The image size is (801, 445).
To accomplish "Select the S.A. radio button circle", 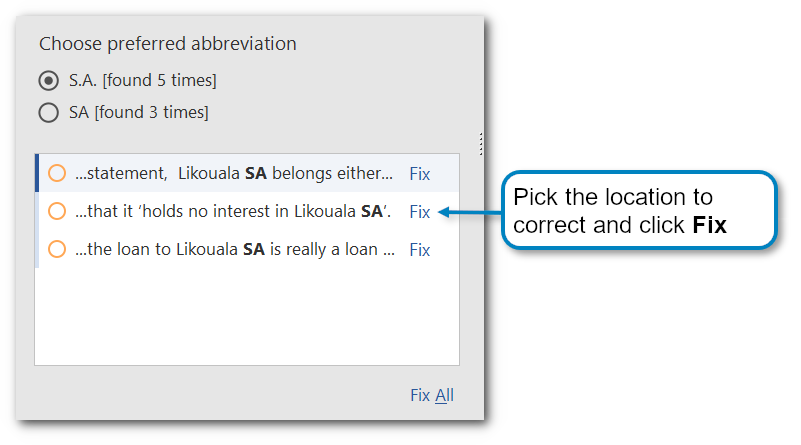I will (x=48, y=80).
